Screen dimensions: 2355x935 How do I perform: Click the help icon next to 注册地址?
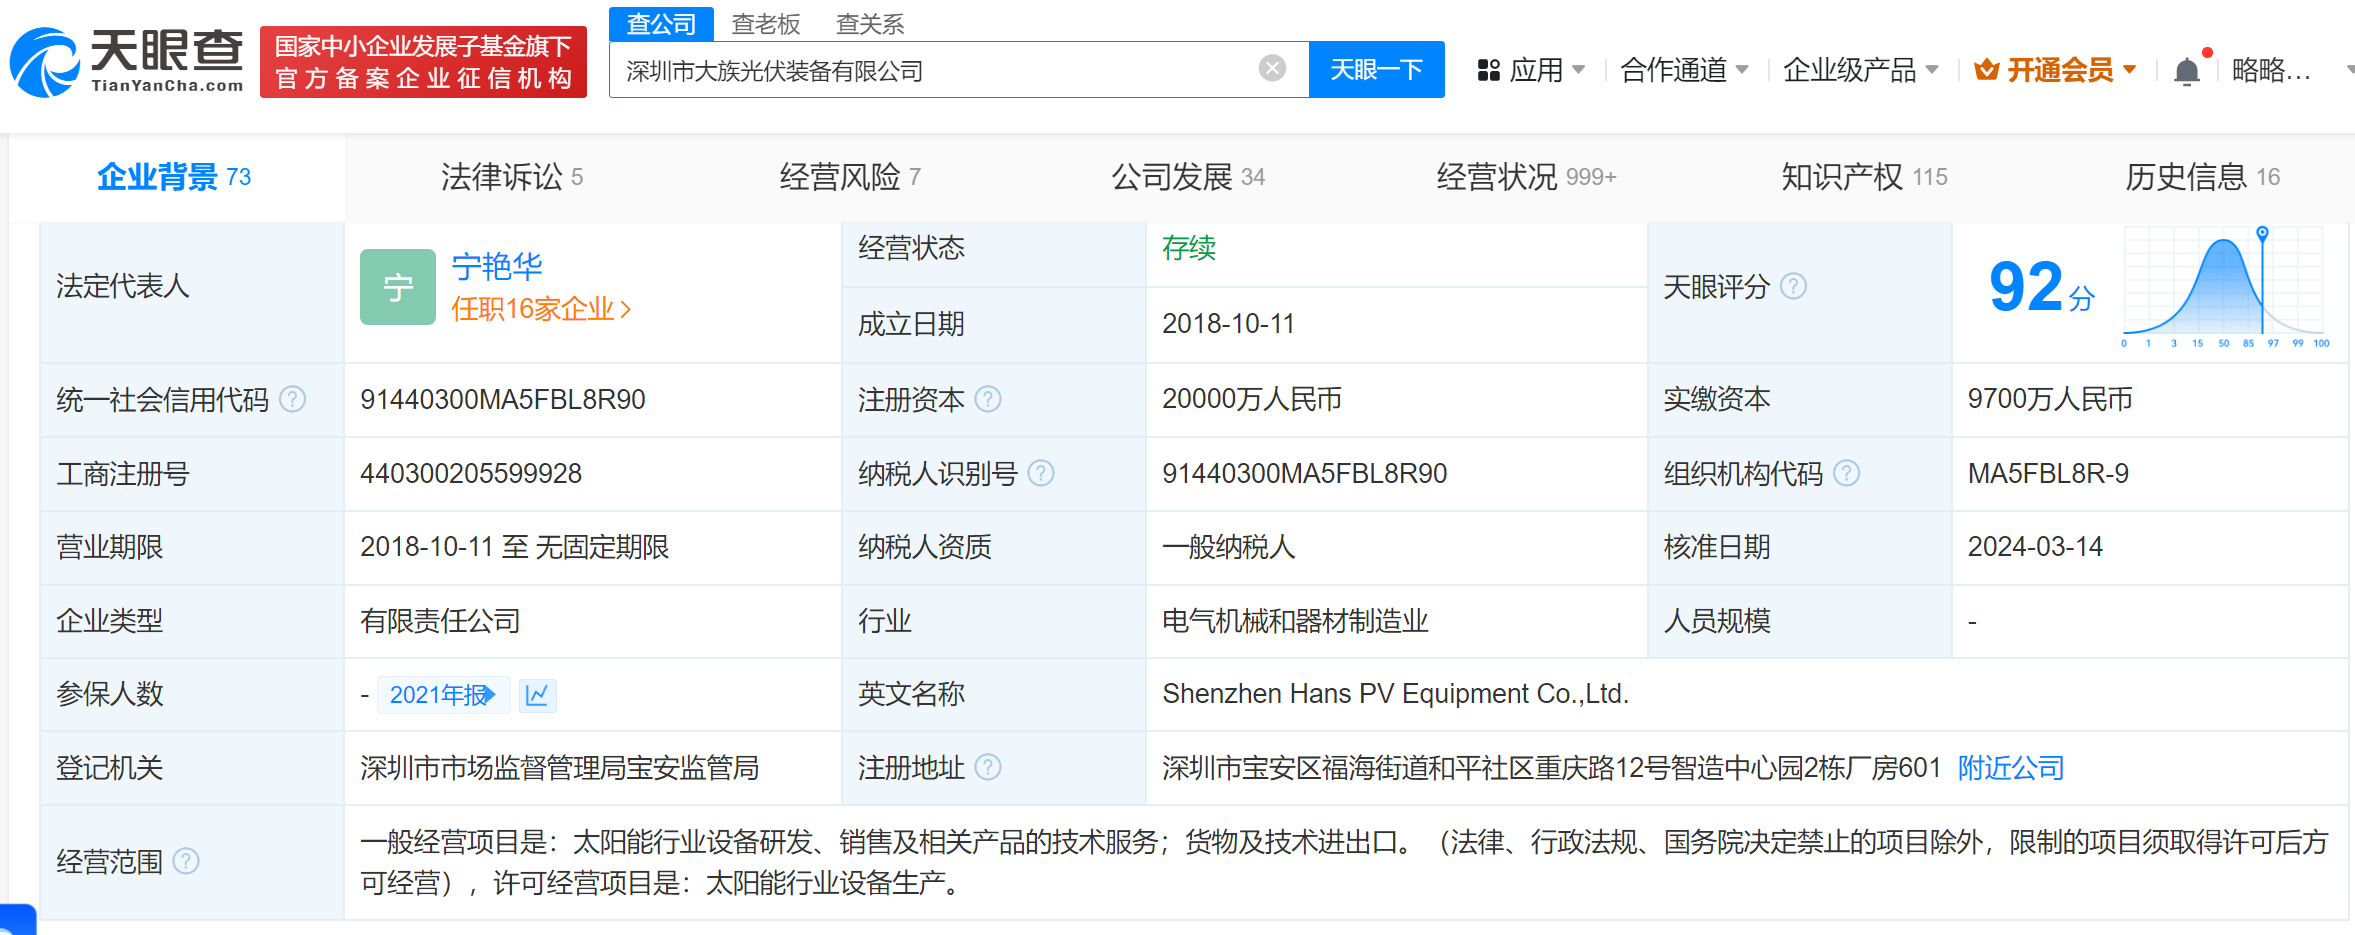tap(988, 768)
